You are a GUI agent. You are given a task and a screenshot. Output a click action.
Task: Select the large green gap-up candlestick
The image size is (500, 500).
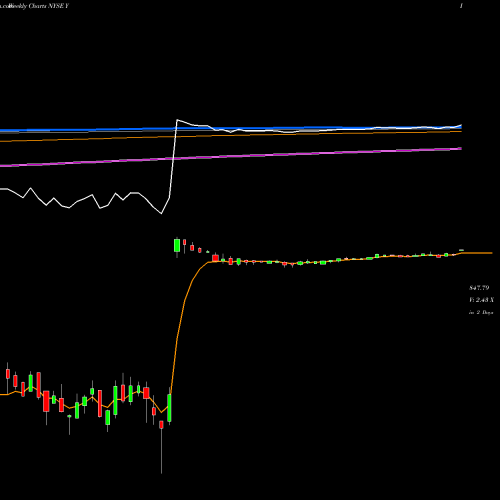pyautogui.click(x=177, y=246)
